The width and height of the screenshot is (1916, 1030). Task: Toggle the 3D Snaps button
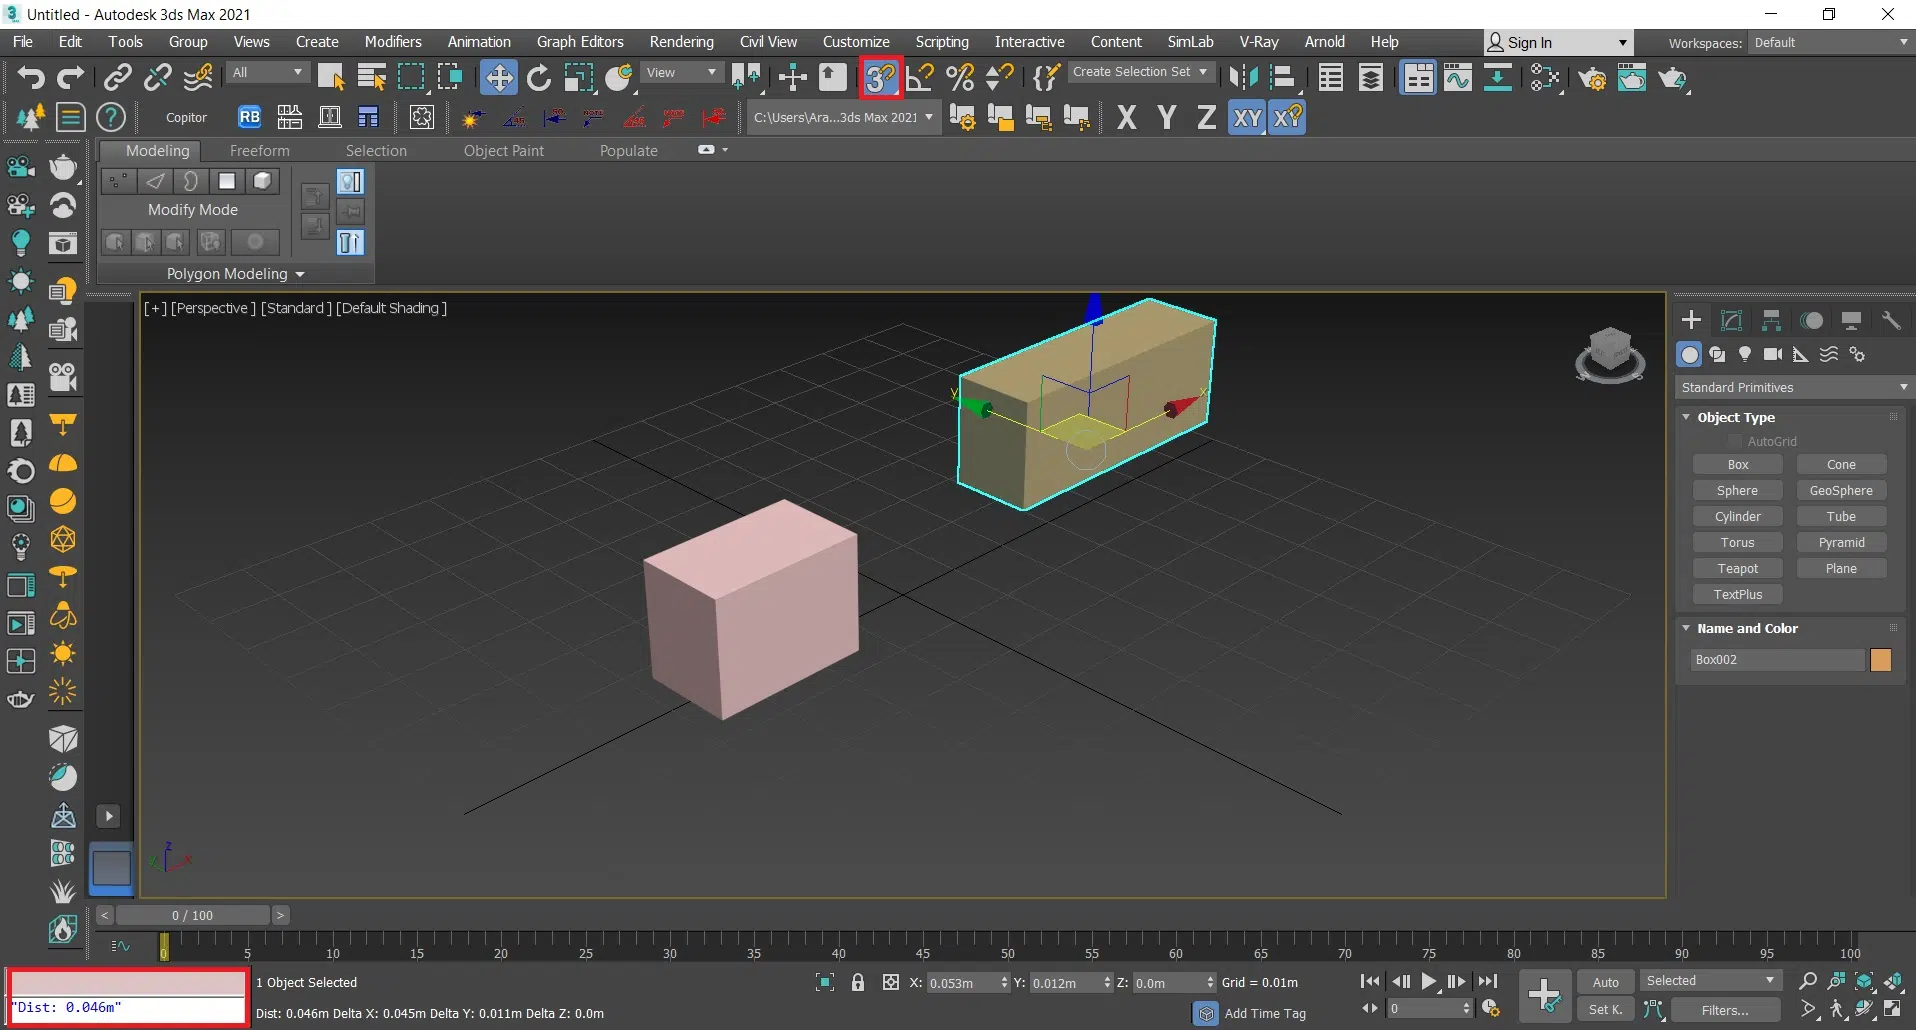[x=880, y=77]
